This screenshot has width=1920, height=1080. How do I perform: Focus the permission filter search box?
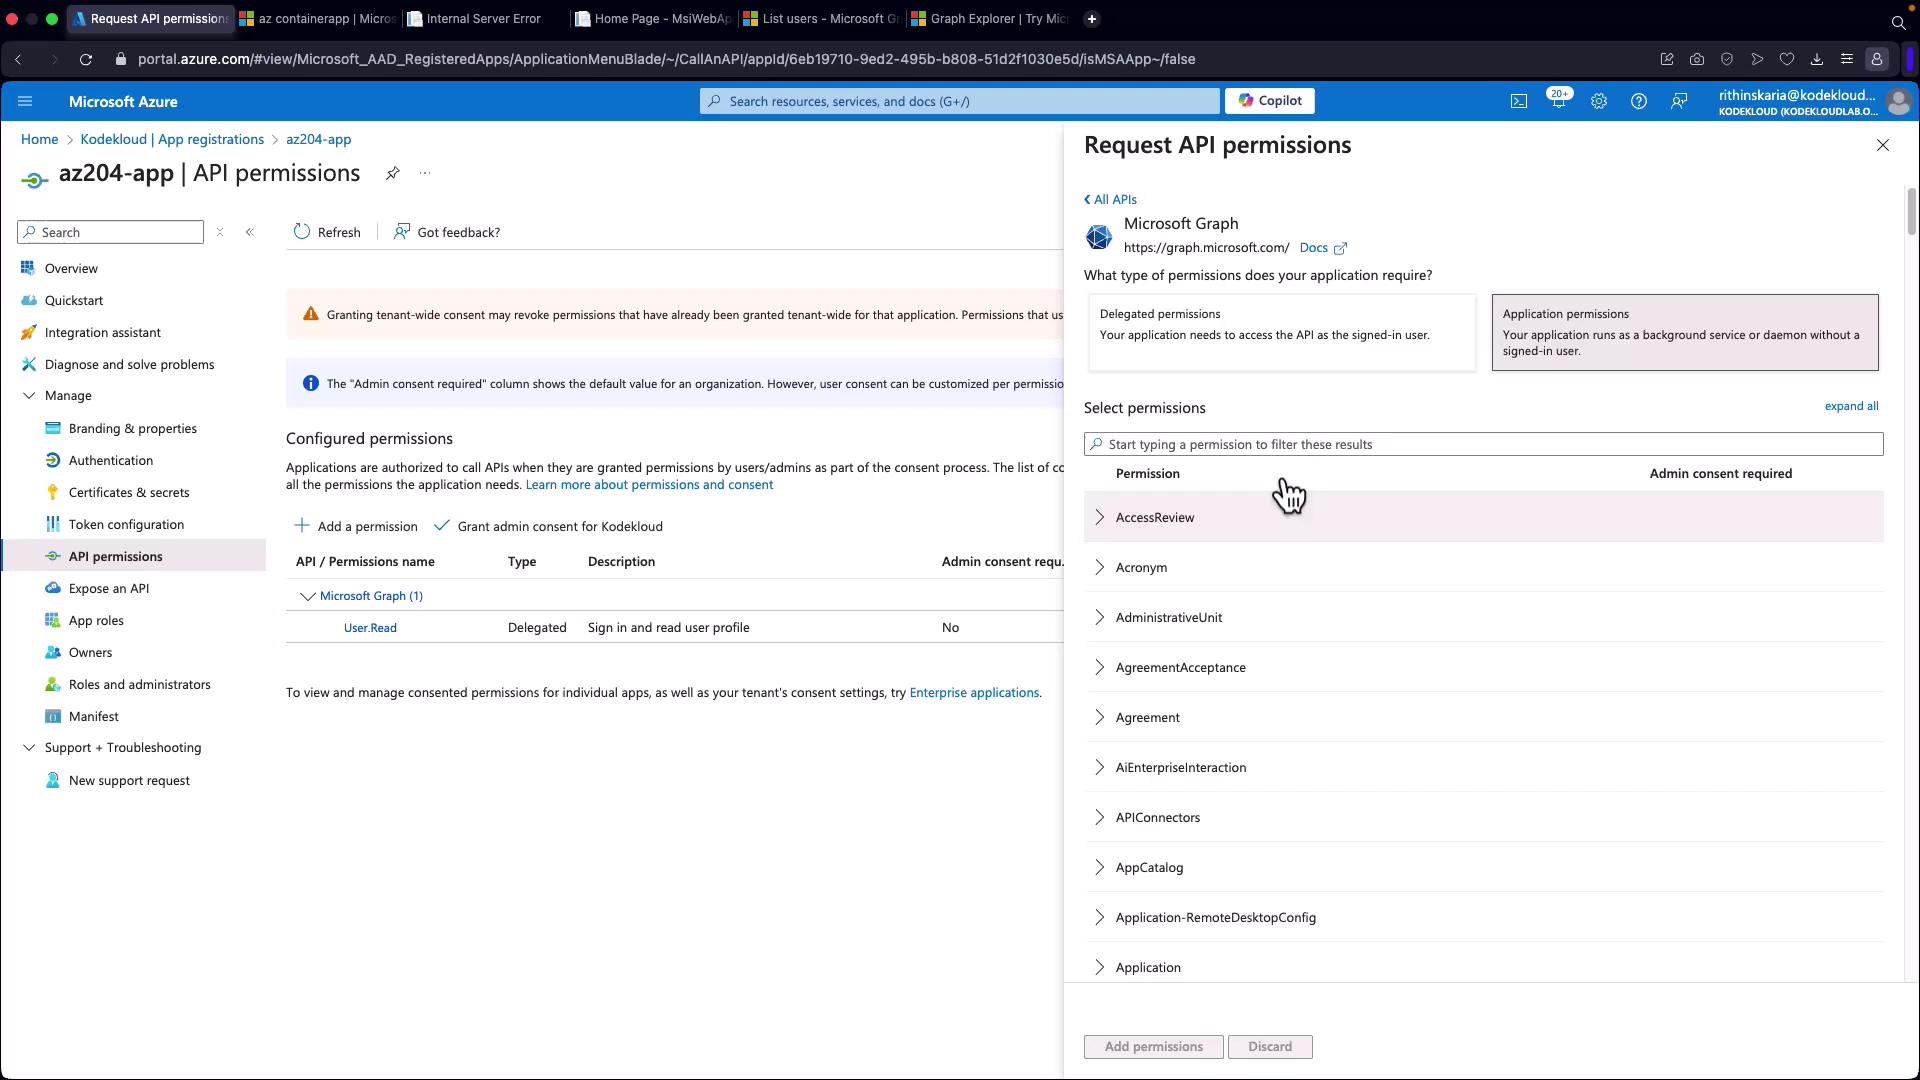coord(1482,444)
